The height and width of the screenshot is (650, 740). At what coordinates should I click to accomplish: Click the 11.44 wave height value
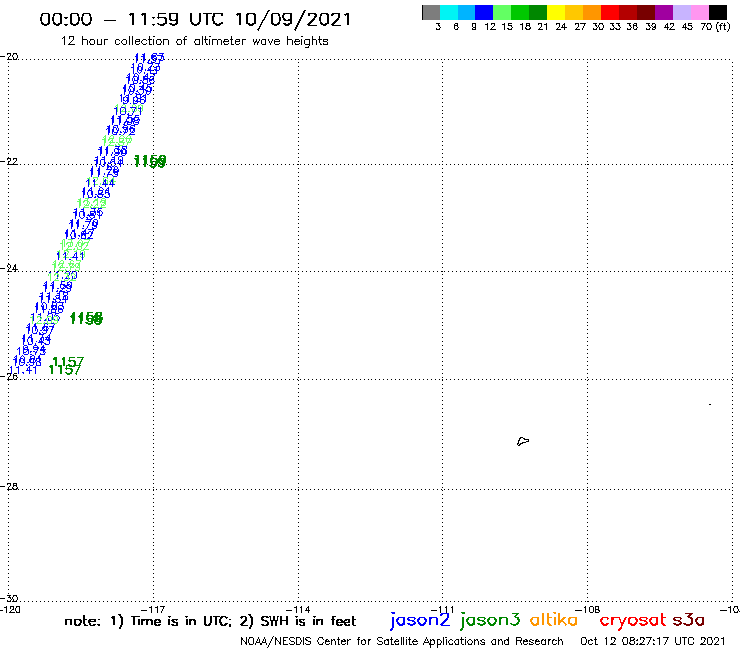pos(101,183)
